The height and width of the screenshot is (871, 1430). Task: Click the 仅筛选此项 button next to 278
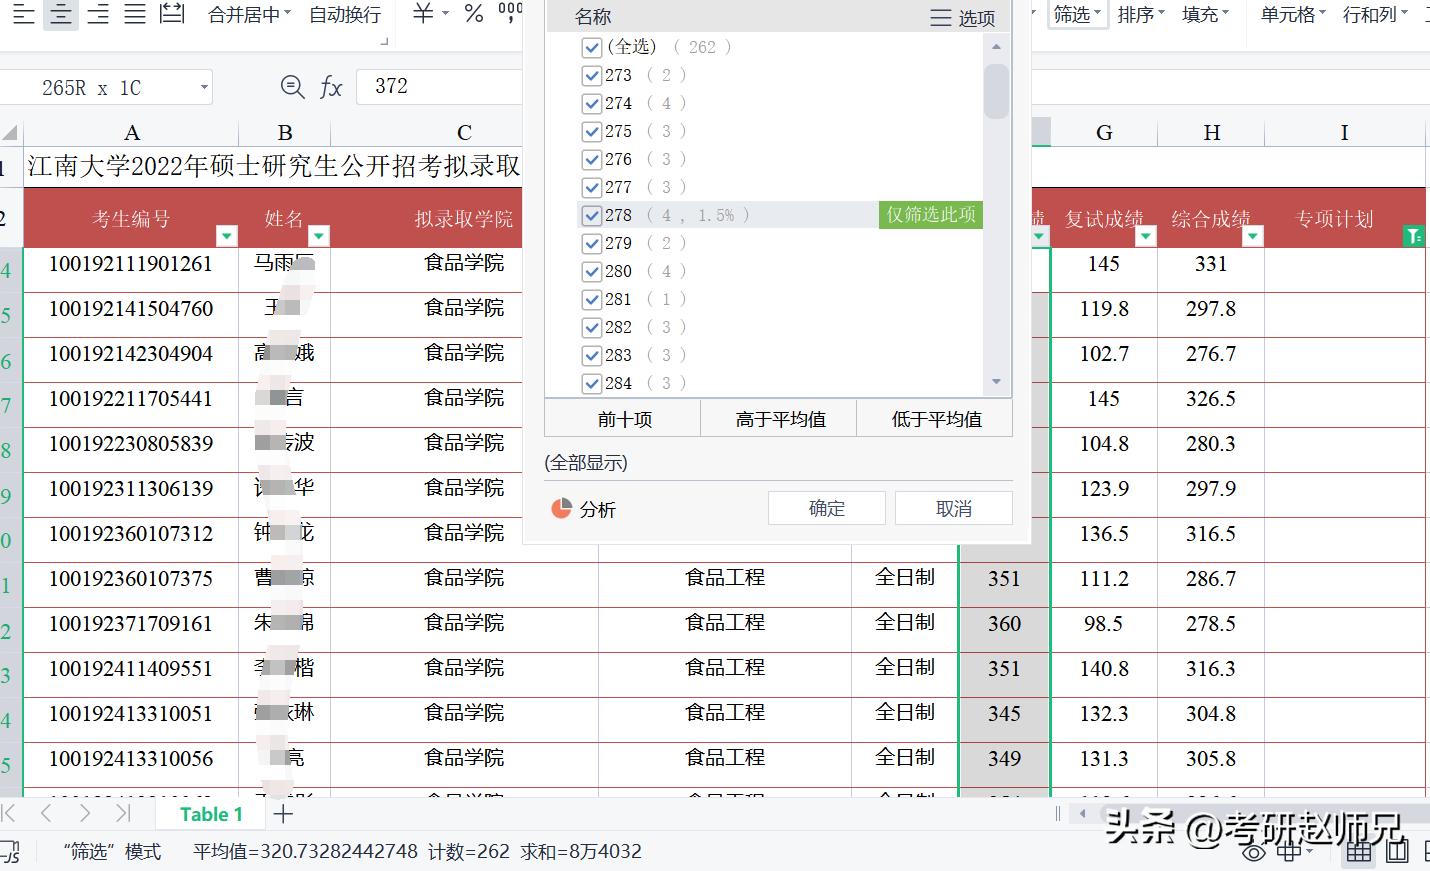pyautogui.click(x=929, y=214)
